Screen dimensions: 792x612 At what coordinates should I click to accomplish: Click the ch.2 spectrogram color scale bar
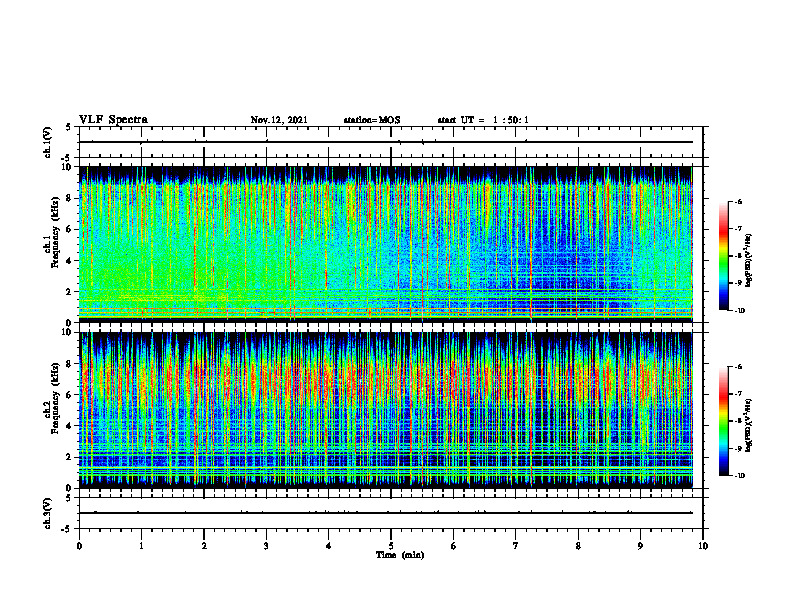click(723, 421)
